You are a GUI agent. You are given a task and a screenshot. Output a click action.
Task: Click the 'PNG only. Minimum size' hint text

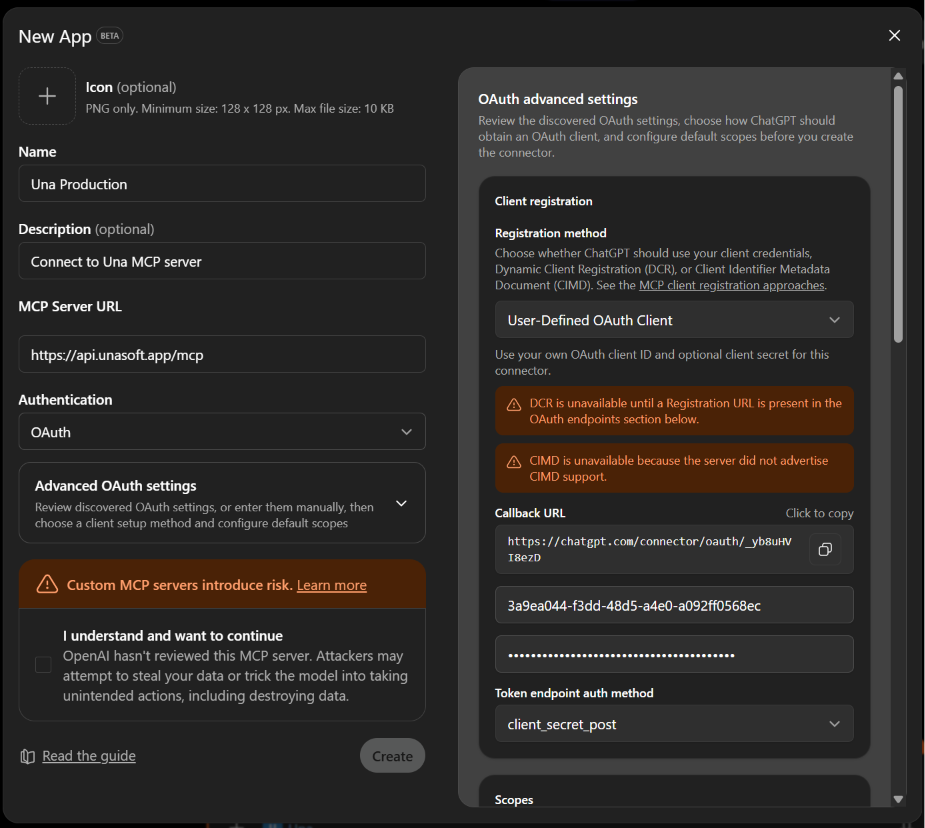tap(240, 109)
